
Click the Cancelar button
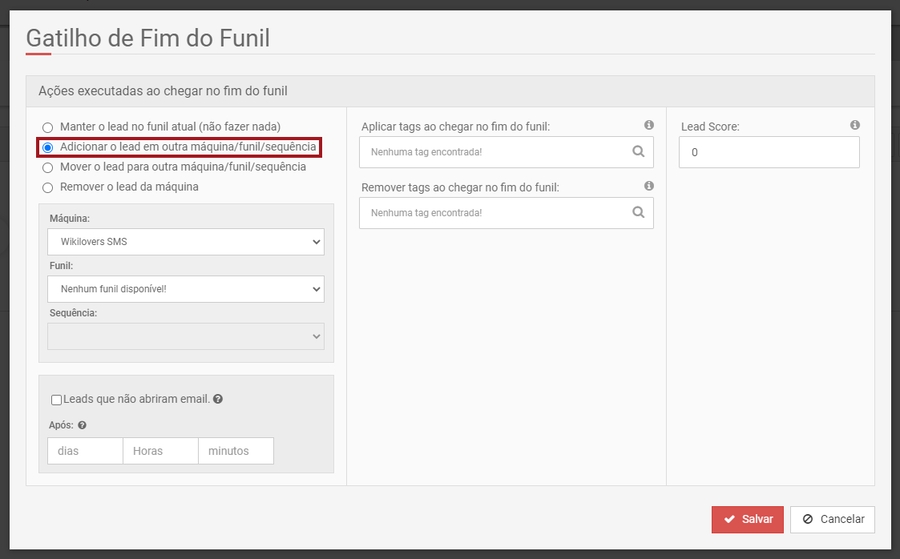click(832, 519)
